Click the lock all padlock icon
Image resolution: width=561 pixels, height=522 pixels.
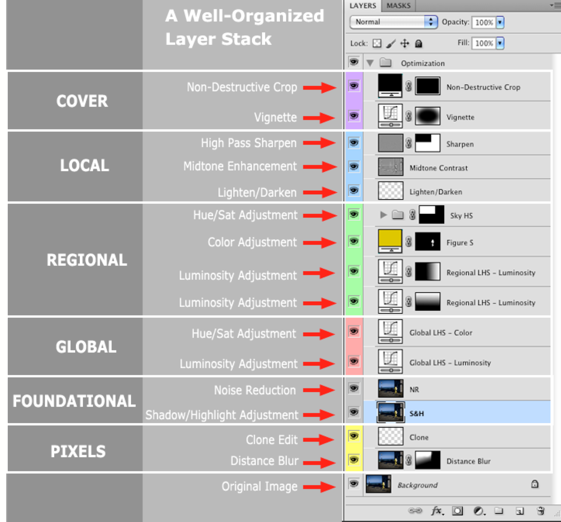pyautogui.click(x=418, y=44)
